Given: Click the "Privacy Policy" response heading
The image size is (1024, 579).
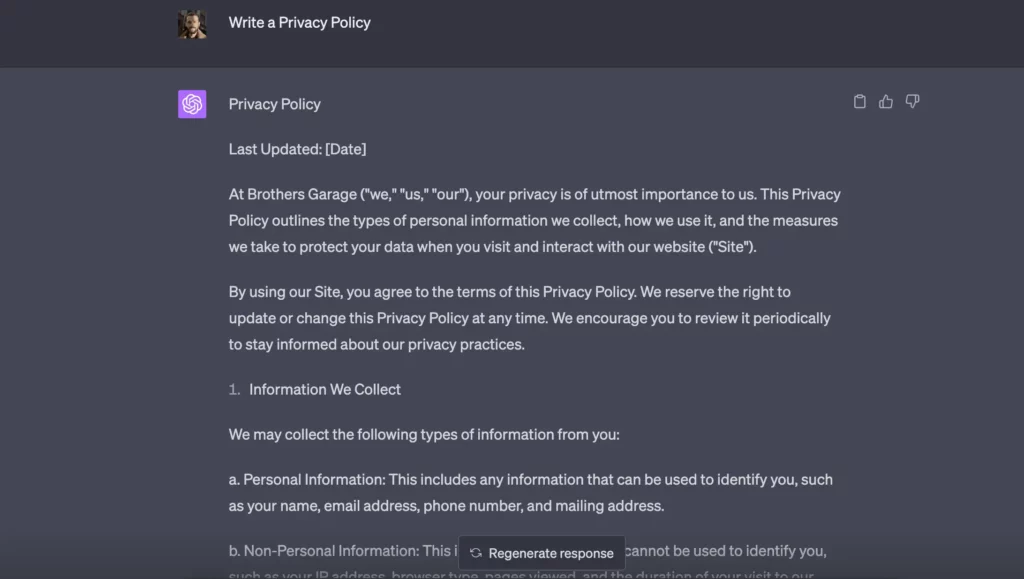Looking at the screenshot, I should [274, 104].
